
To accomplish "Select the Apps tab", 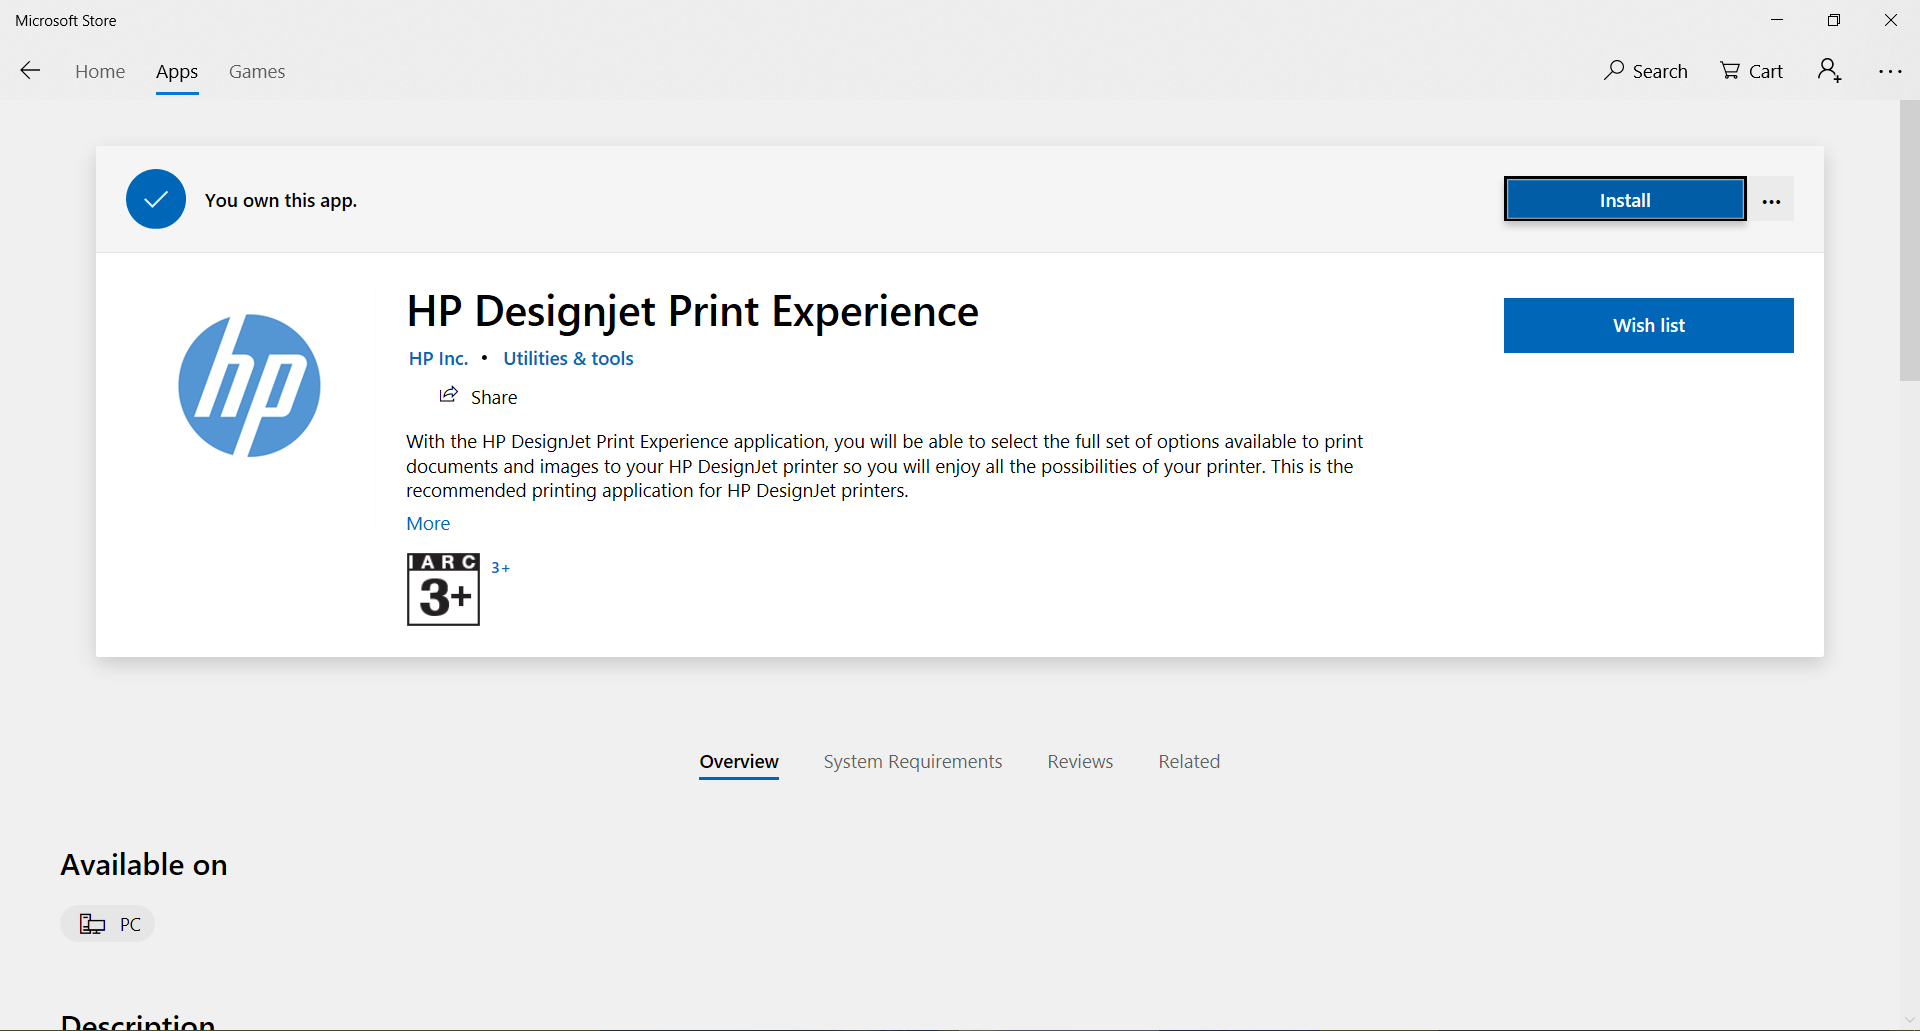I will (177, 72).
